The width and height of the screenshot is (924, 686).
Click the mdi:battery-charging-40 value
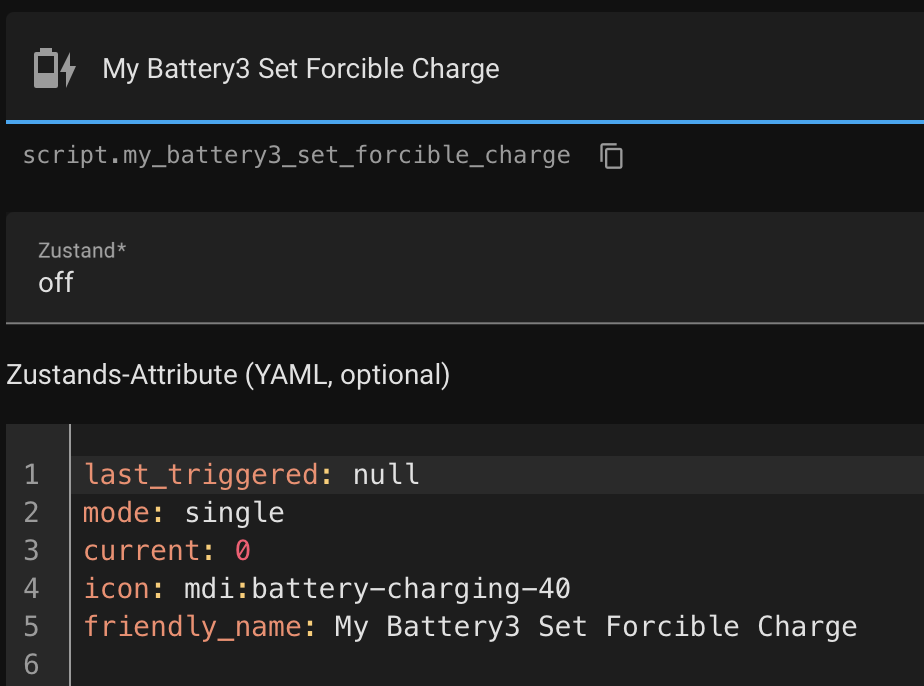[376, 589]
